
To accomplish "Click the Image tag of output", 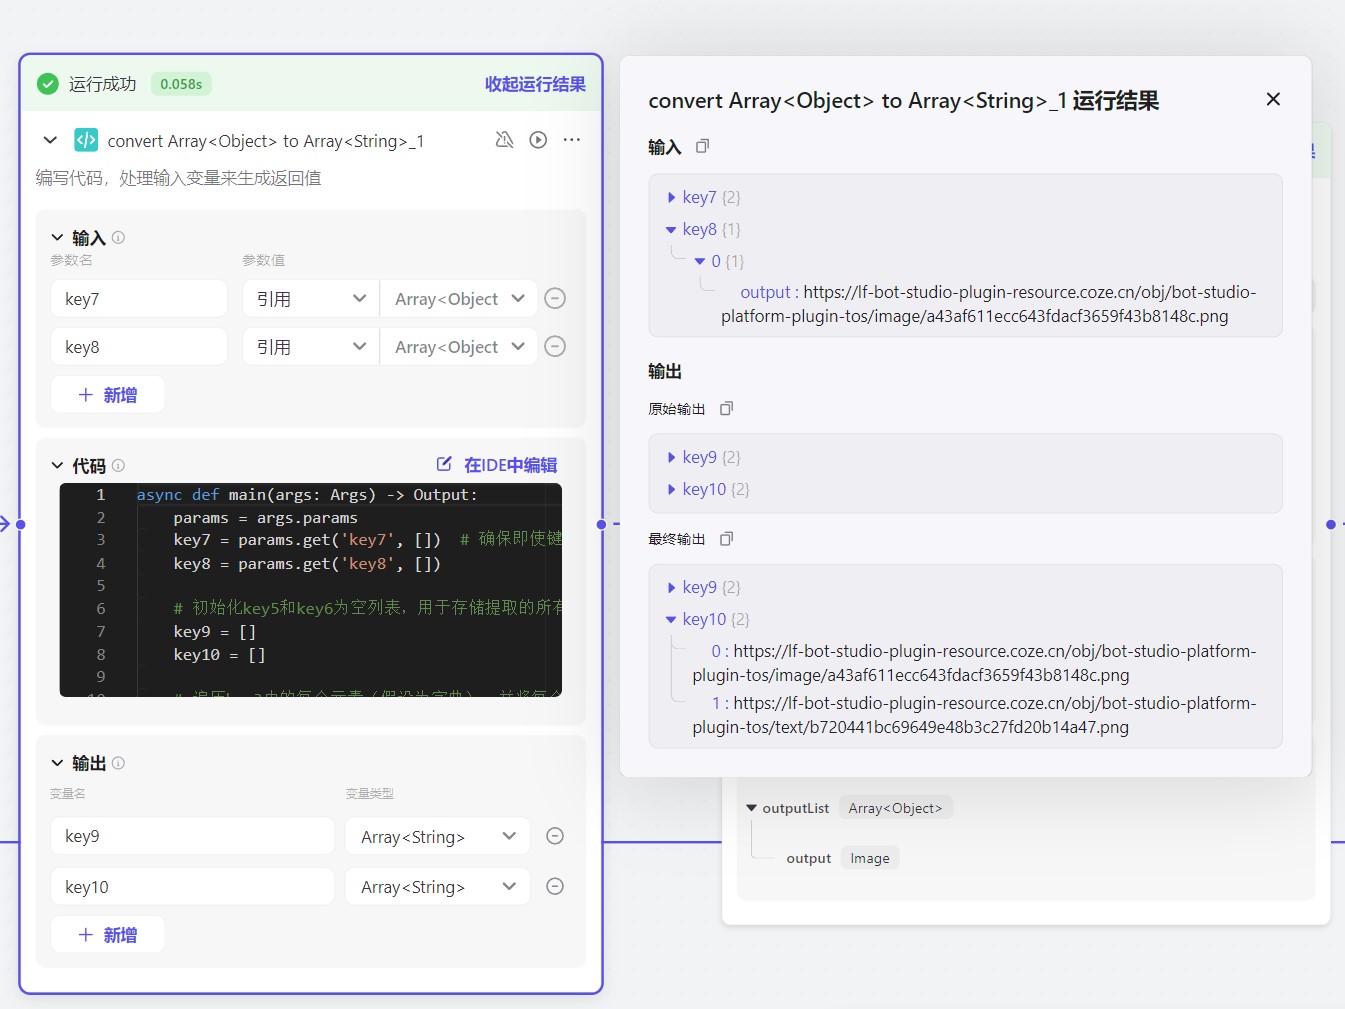I will 869,858.
